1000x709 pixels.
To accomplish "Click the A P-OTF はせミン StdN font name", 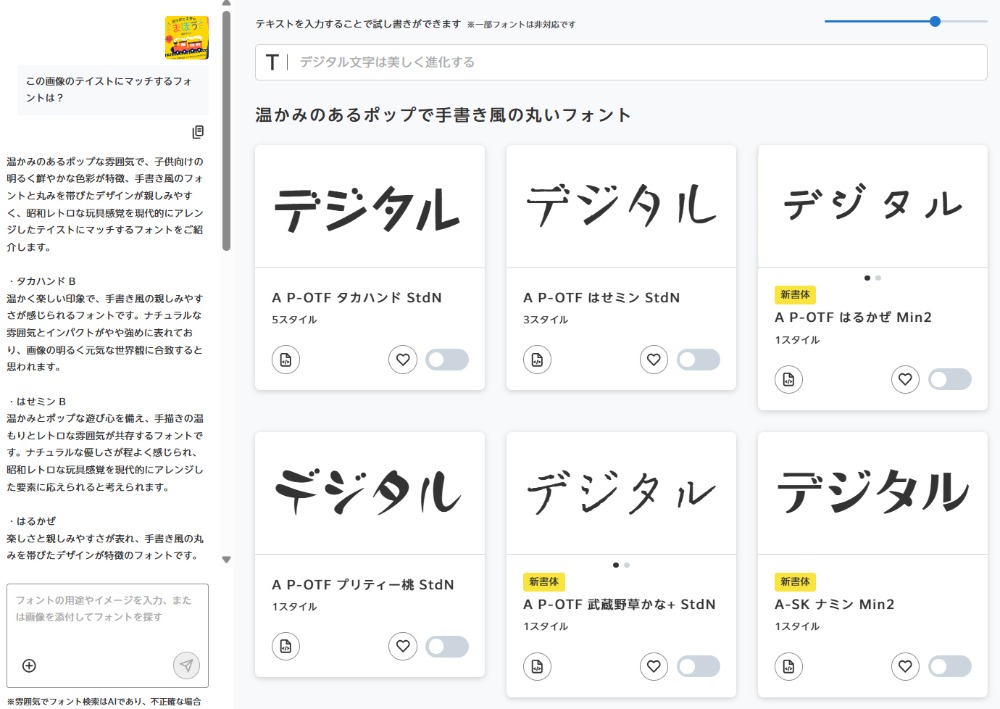I will [x=601, y=298].
